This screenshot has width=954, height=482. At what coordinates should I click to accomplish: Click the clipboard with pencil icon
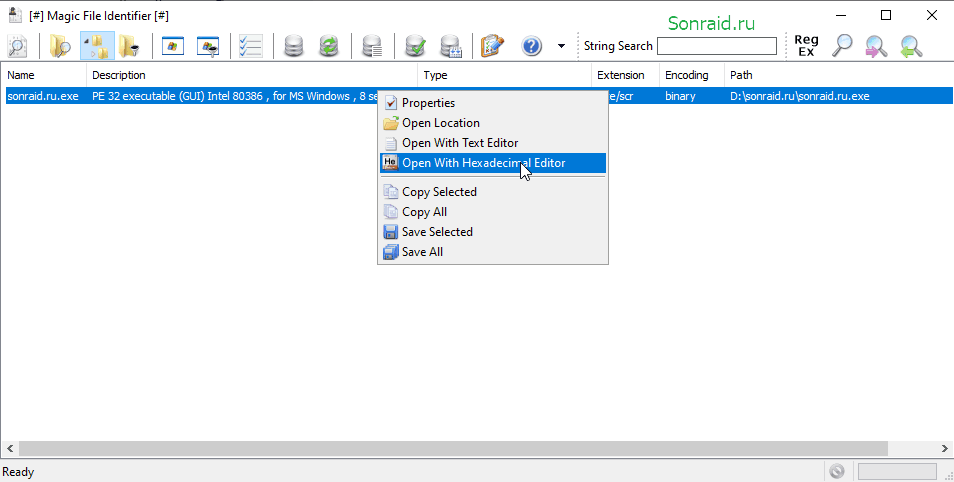pos(492,46)
